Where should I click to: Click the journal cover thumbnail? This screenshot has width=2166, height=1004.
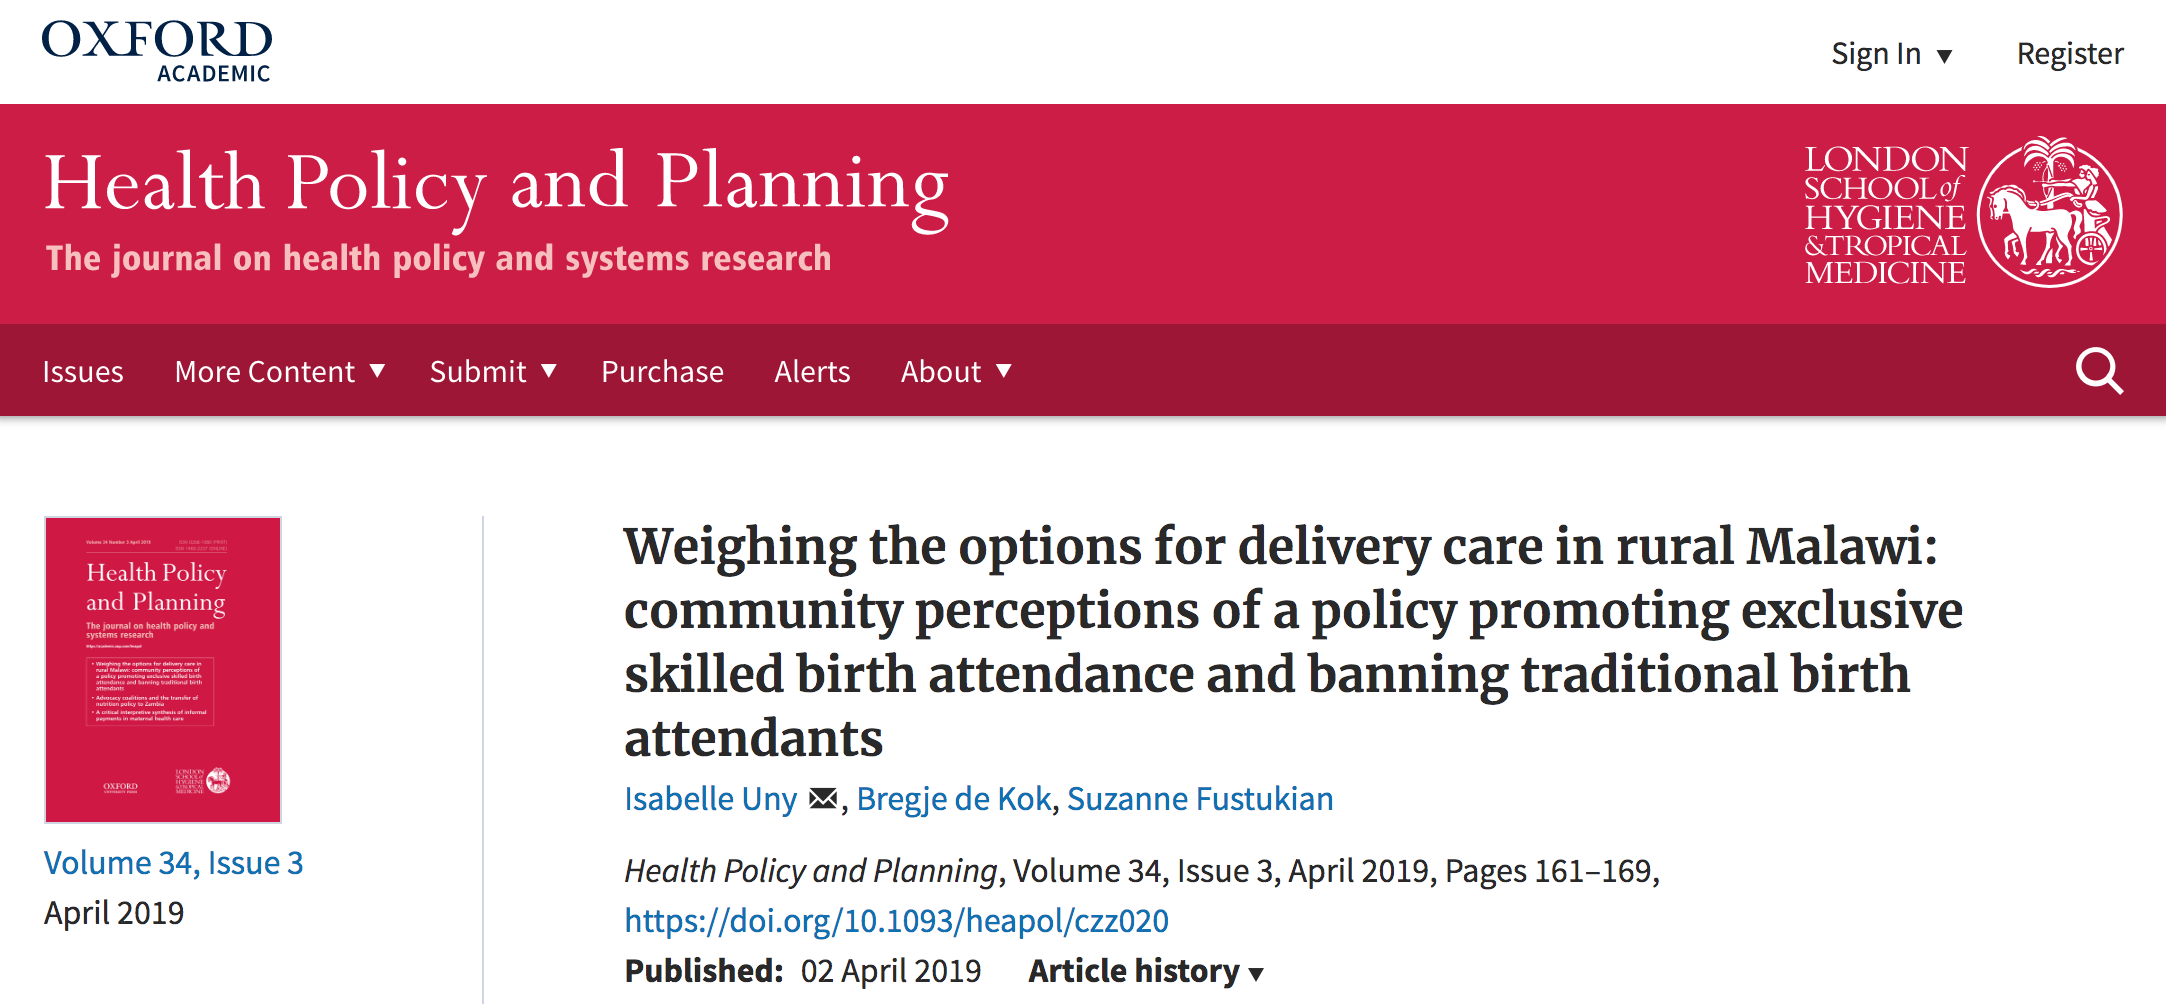(x=163, y=669)
